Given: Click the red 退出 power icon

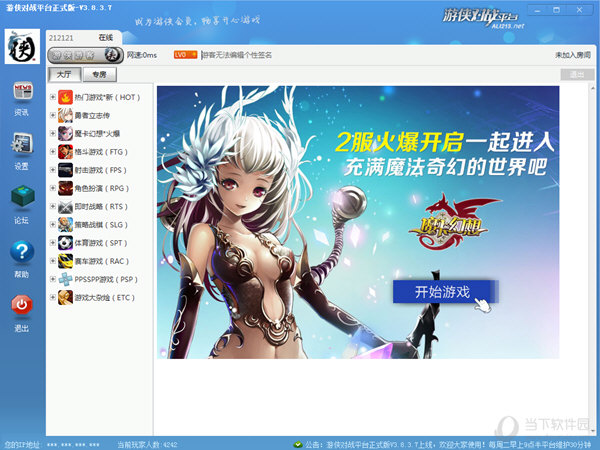Looking at the screenshot, I should [x=22, y=305].
